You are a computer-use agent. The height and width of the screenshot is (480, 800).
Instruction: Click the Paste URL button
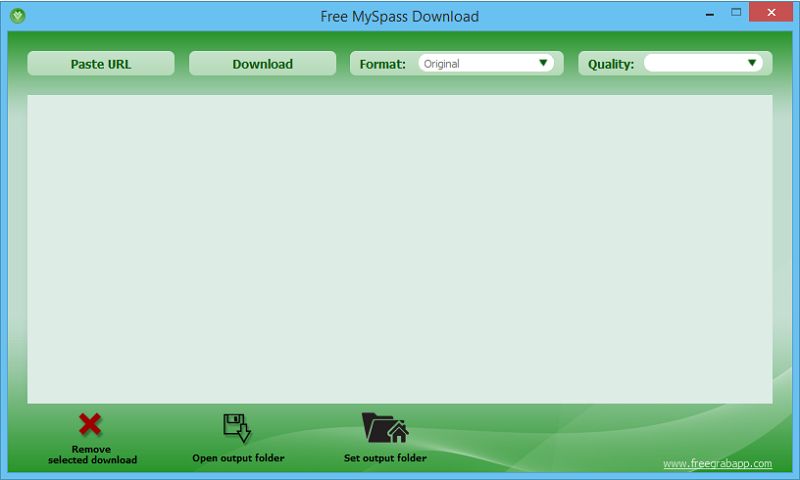pos(101,64)
